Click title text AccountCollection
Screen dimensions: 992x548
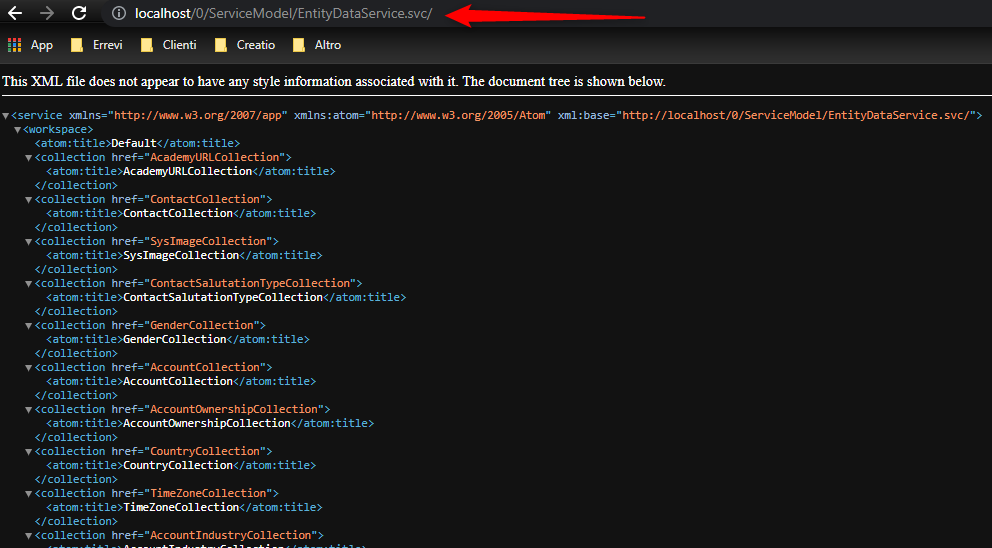point(178,381)
